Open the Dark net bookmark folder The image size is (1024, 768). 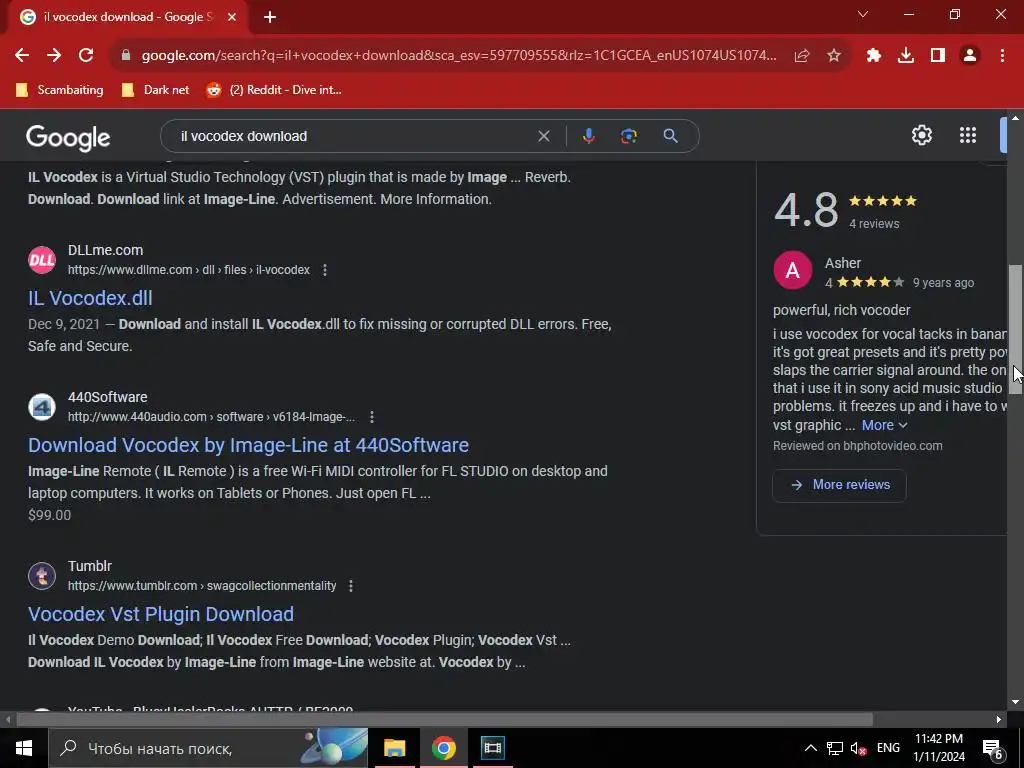click(x=155, y=90)
